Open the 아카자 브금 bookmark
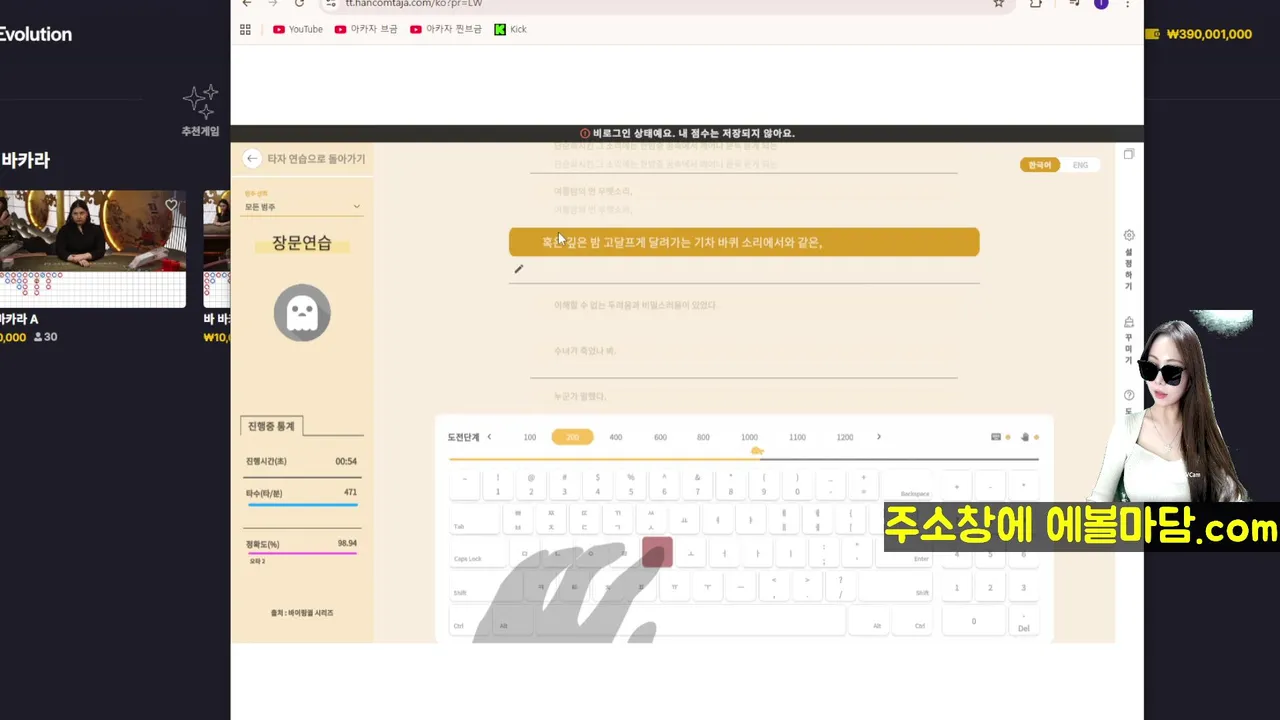 [366, 29]
